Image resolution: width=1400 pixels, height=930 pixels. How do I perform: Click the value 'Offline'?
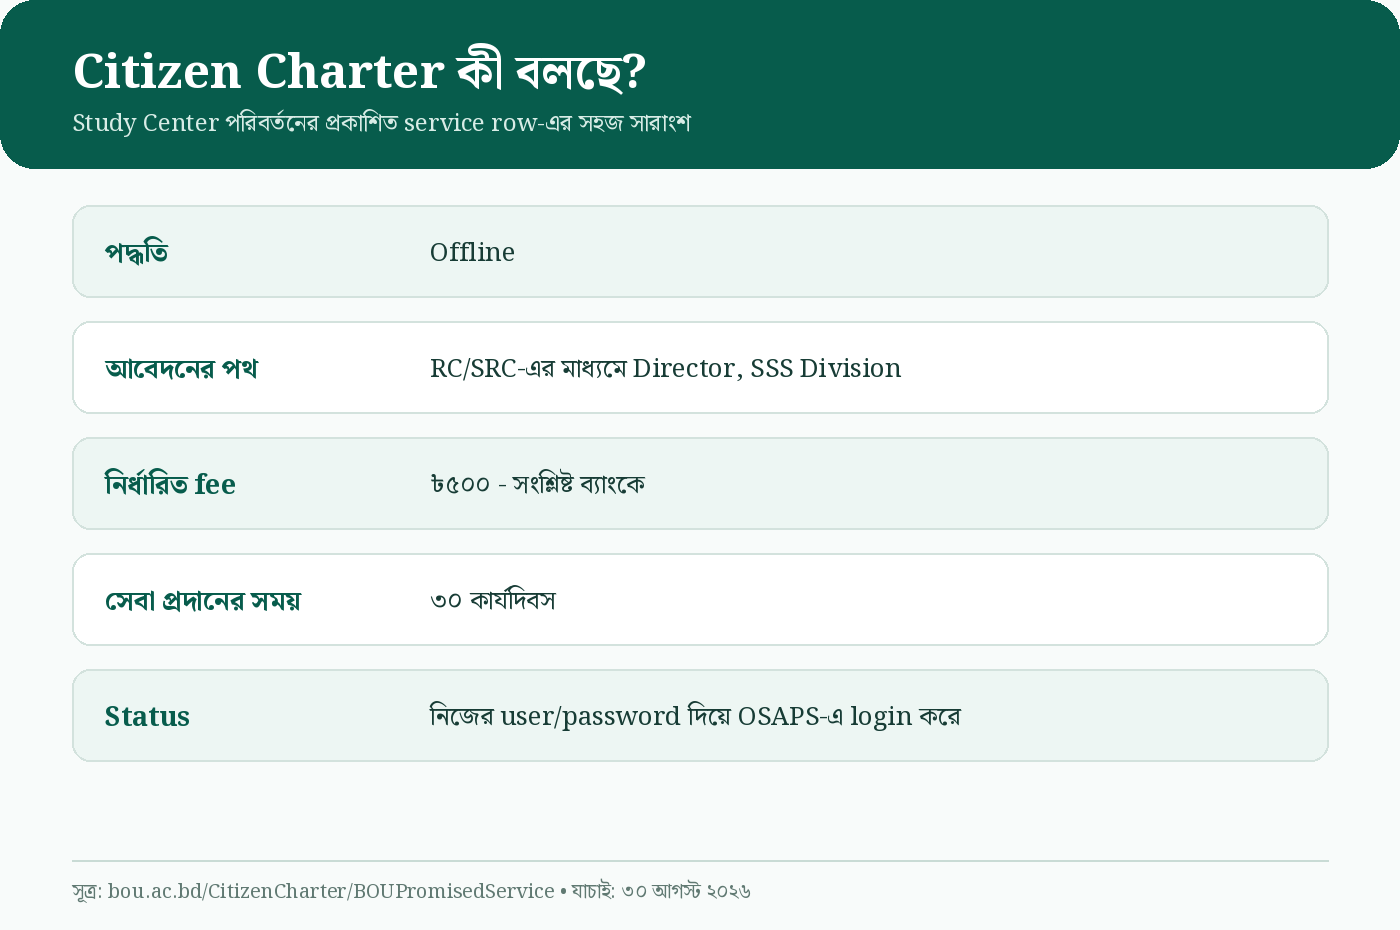(x=472, y=252)
